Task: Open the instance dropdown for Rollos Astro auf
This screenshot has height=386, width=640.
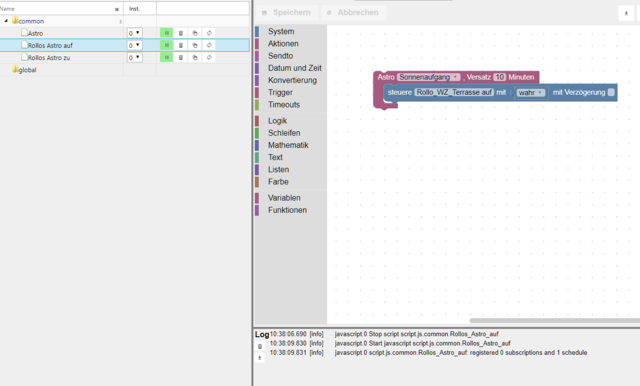Action: pos(134,45)
